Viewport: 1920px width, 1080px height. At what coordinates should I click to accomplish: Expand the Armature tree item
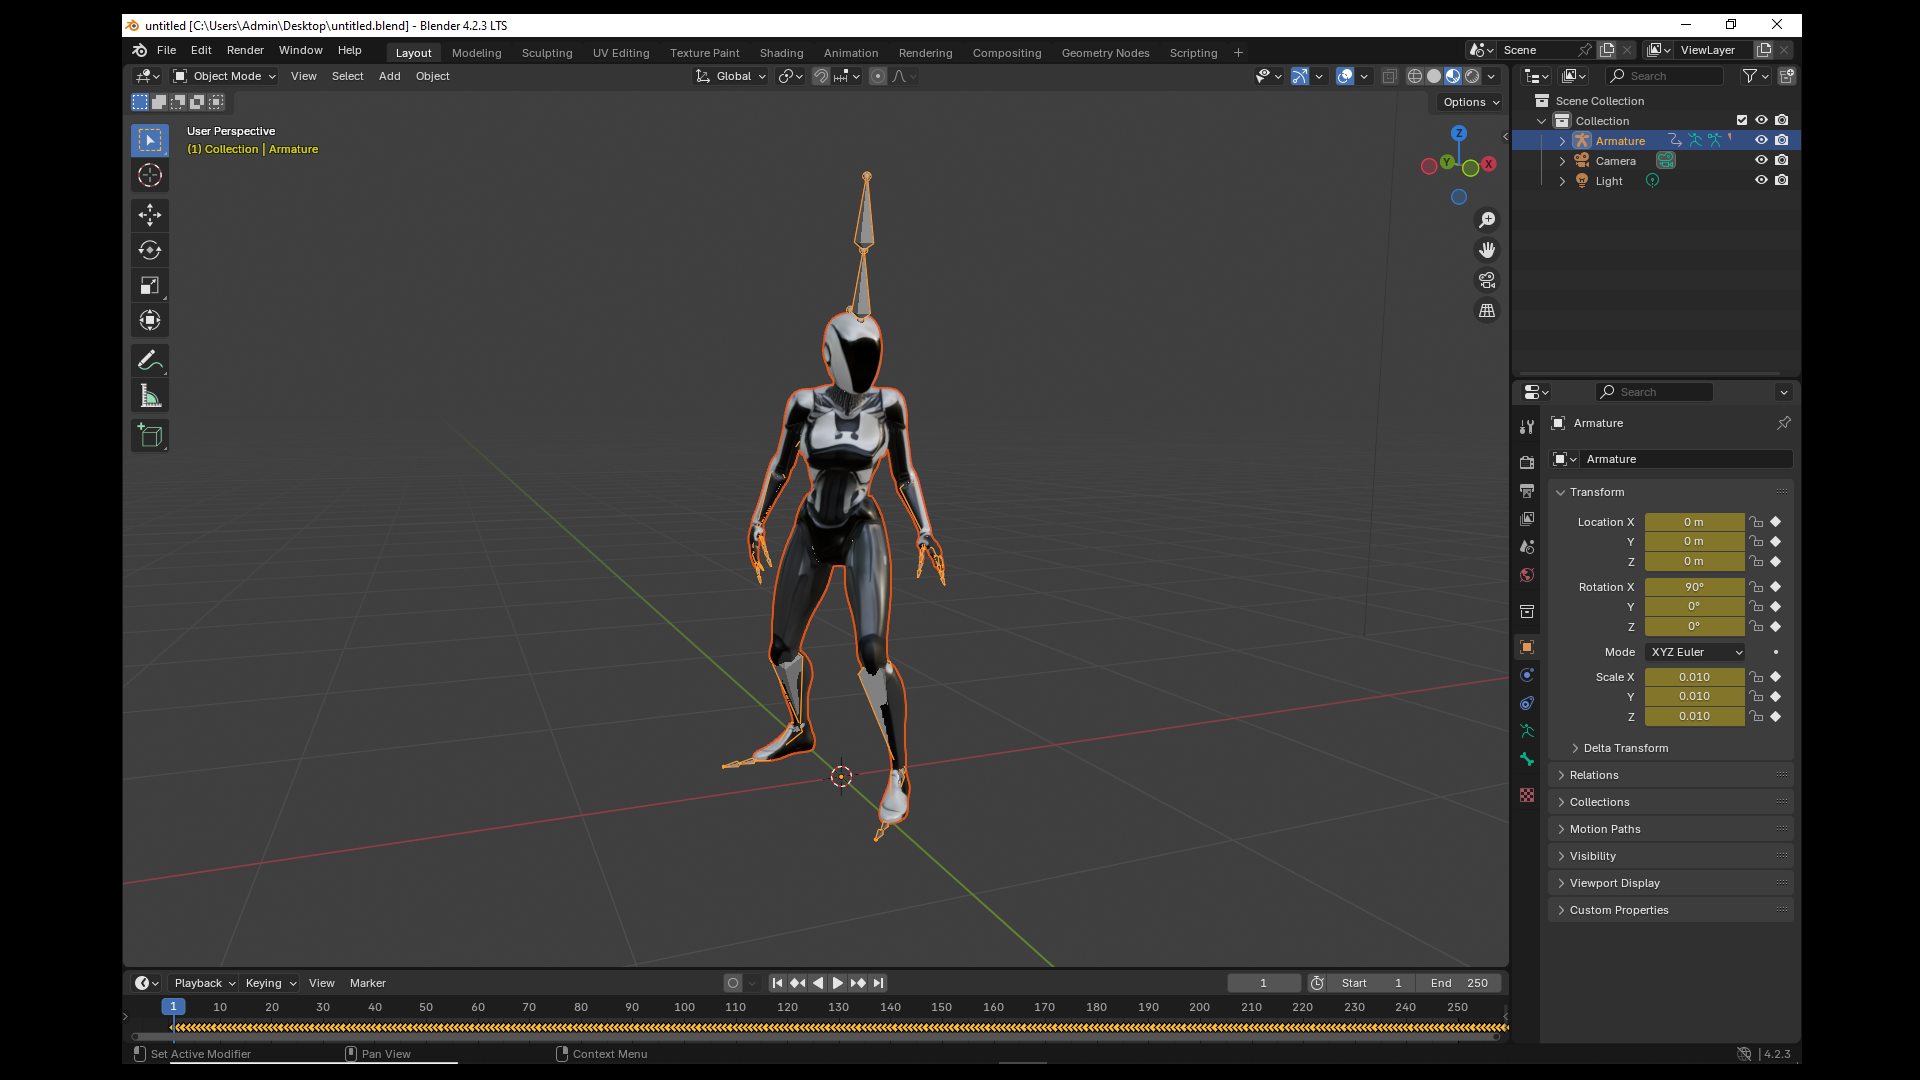tap(1562, 141)
